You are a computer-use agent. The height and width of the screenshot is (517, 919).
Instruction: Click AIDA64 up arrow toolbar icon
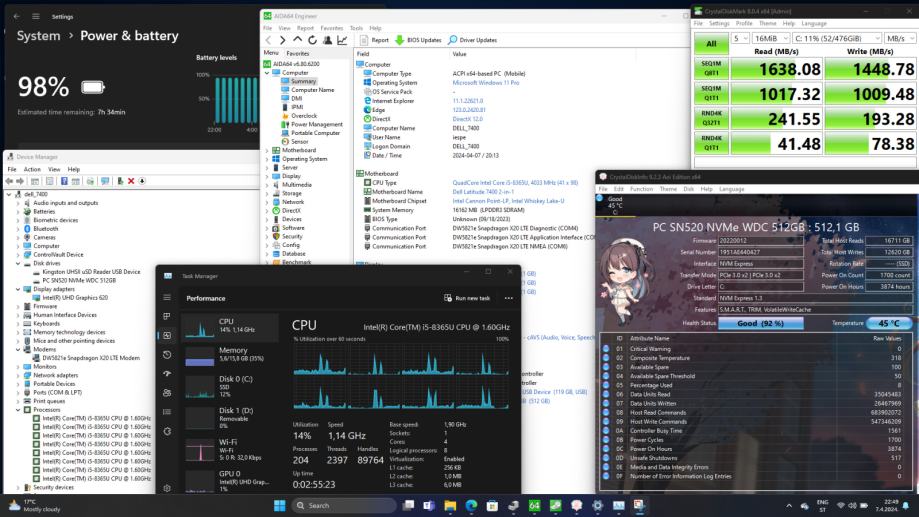tap(298, 40)
